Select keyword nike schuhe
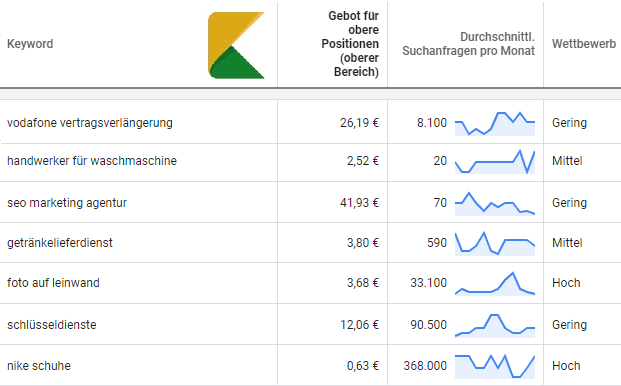621x386 pixels. [39, 365]
